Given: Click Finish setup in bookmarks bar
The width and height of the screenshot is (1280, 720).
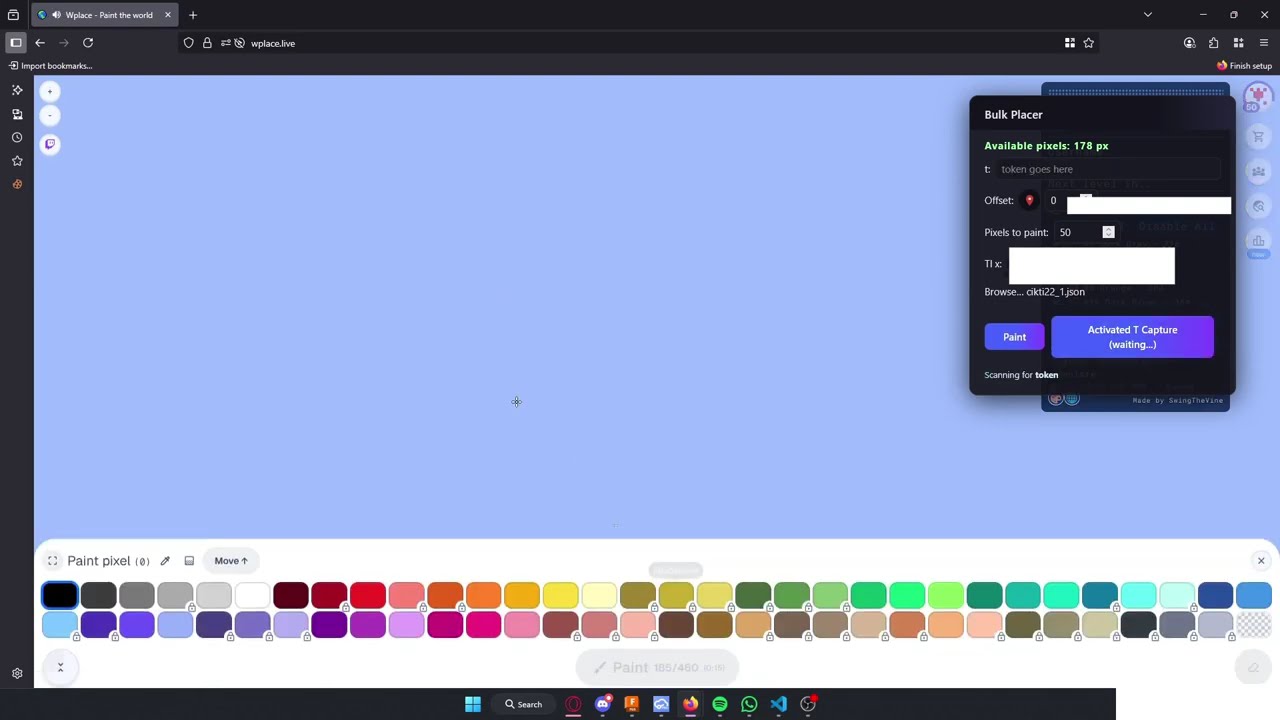Looking at the screenshot, I should point(1245,66).
